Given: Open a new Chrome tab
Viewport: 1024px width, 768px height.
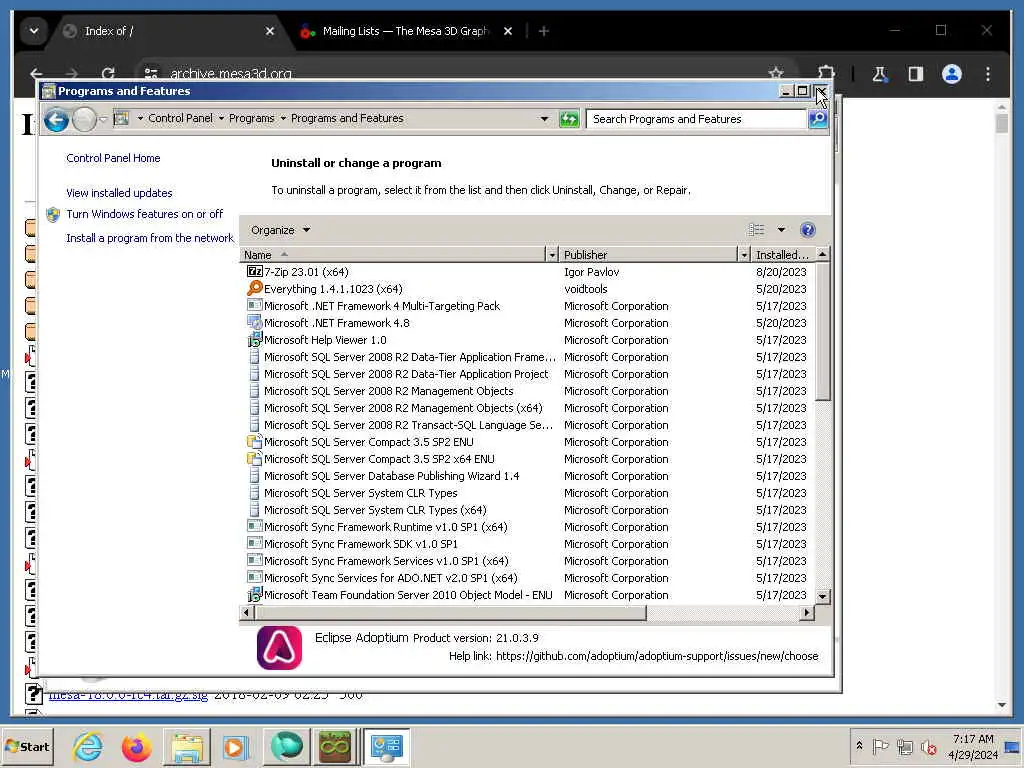Looking at the screenshot, I should tap(543, 31).
